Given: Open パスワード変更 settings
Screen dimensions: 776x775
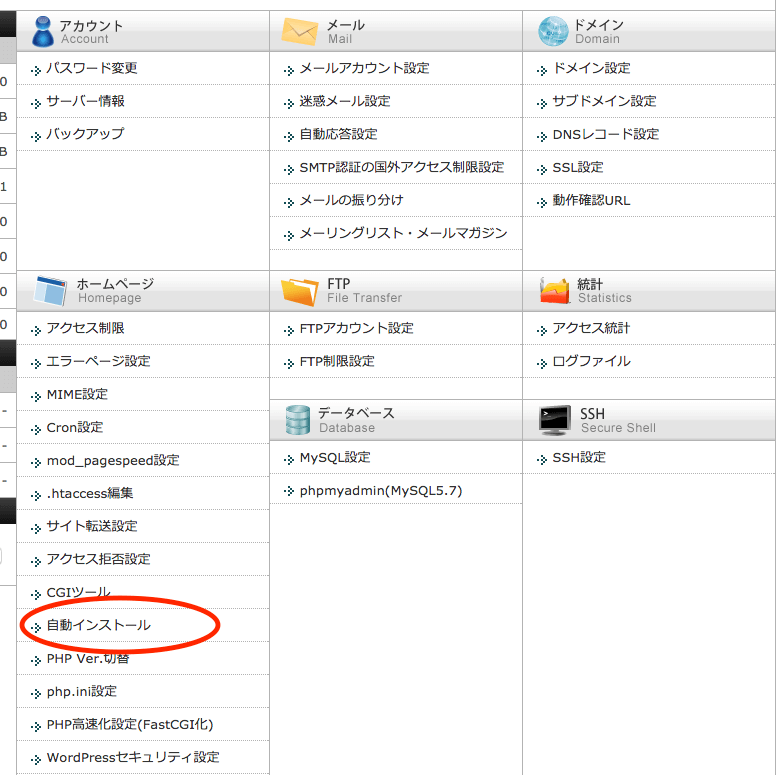Looking at the screenshot, I should (92, 68).
